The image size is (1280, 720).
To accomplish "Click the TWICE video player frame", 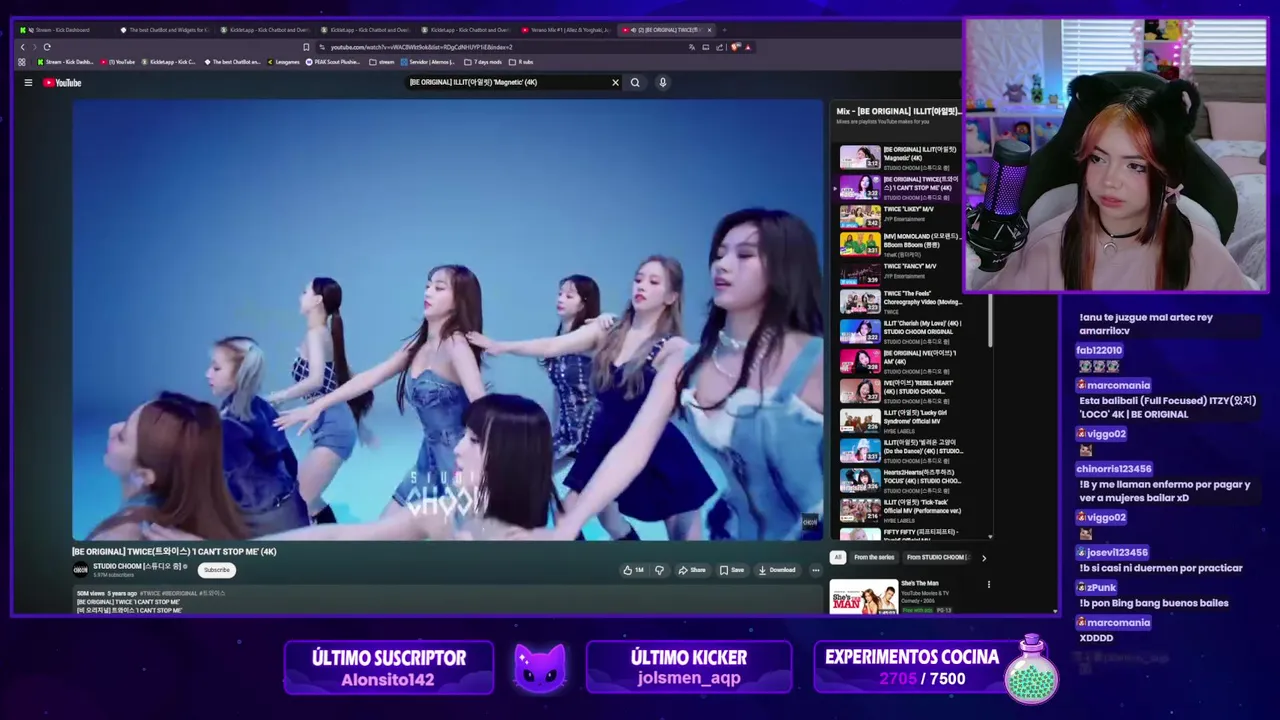I will (447, 320).
